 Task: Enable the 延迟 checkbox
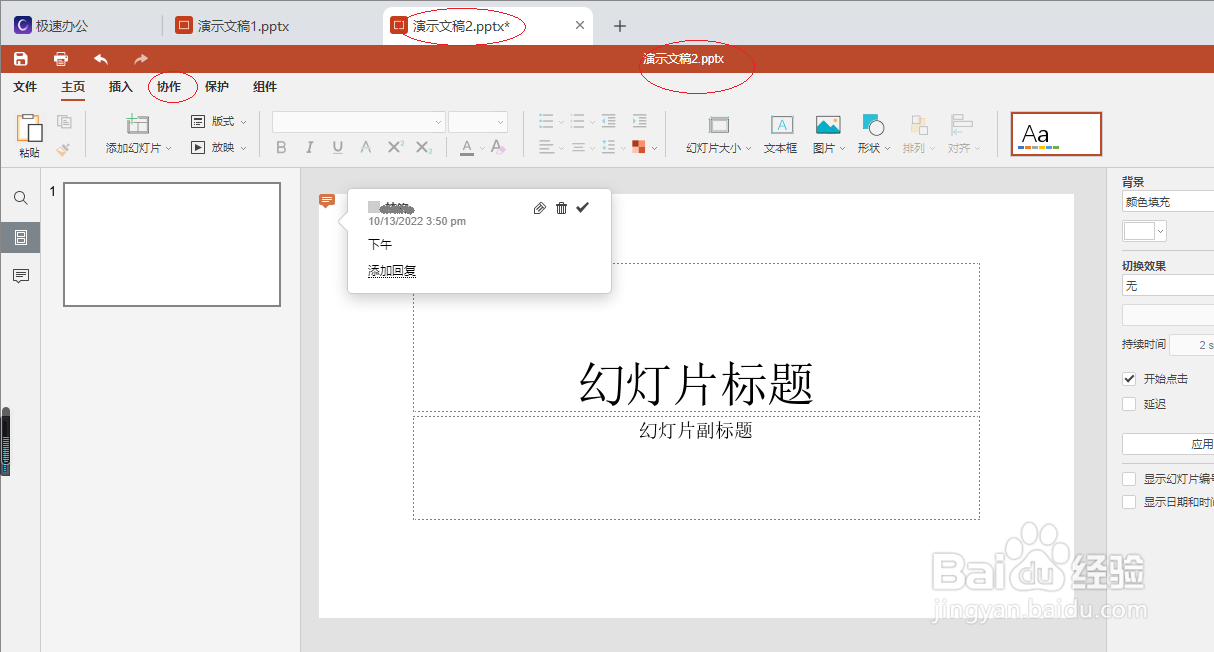click(x=1130, y=403)
